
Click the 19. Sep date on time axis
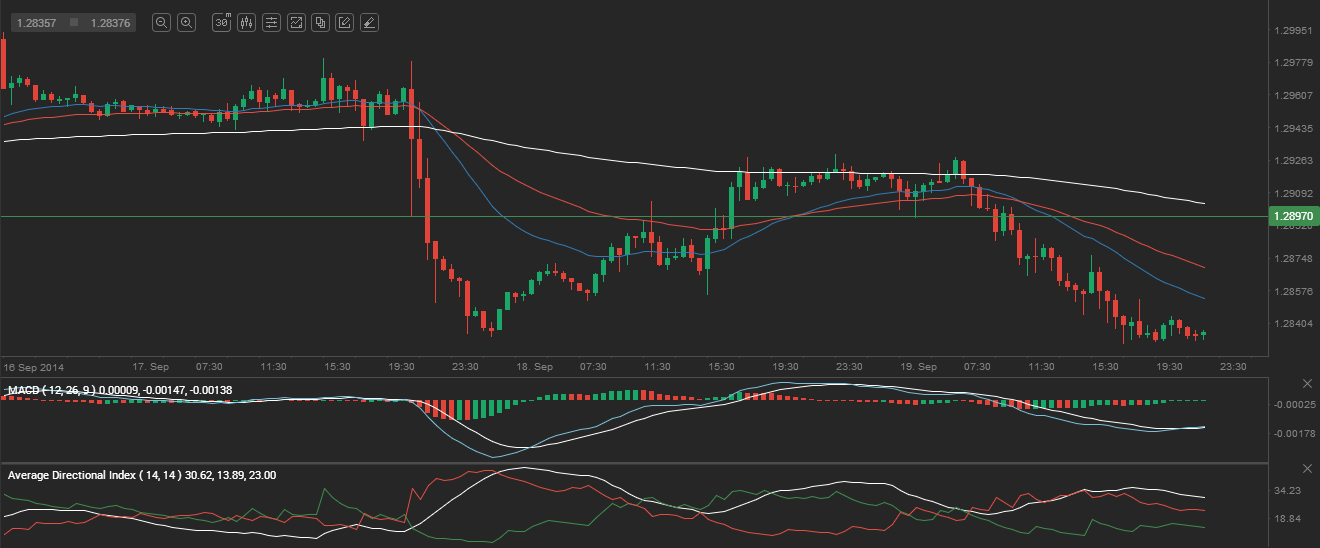[x=921, y=367]
